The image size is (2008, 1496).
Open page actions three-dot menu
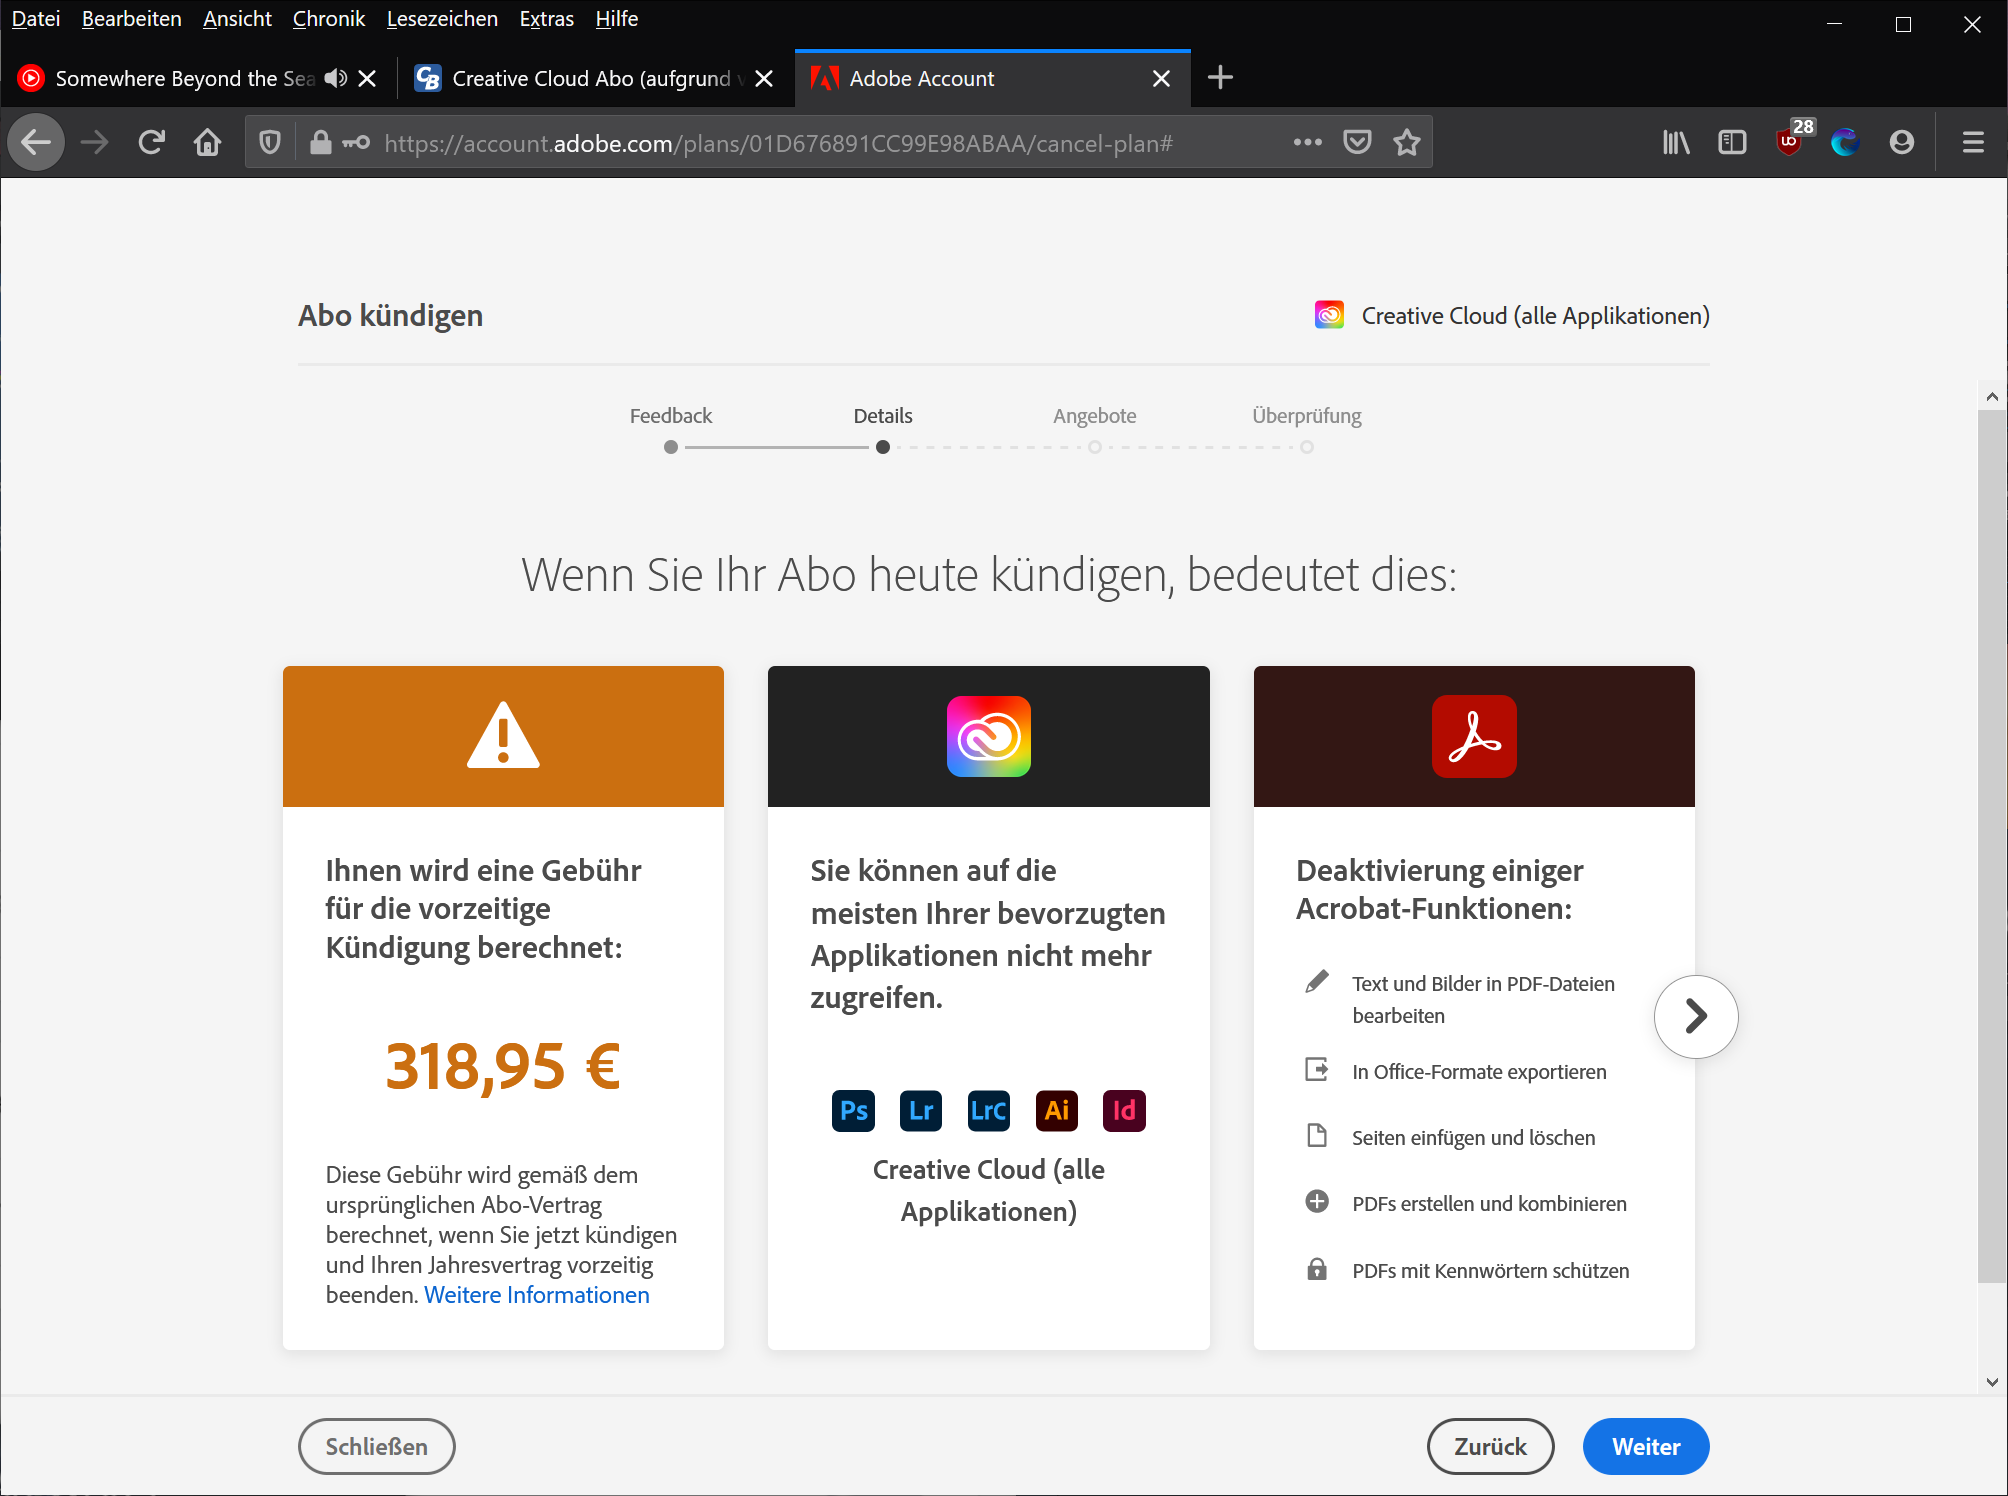[x=1307, y=143]
